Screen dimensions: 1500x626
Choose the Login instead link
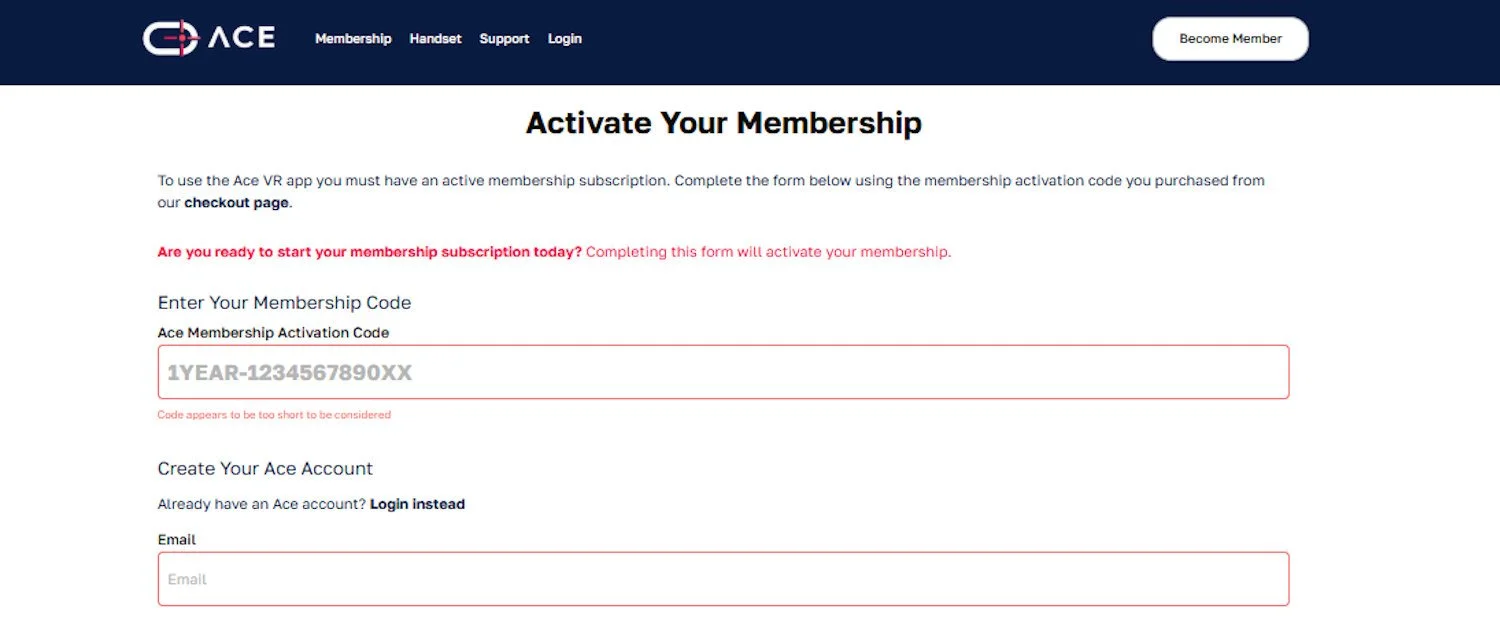click(x=417, y=504)
